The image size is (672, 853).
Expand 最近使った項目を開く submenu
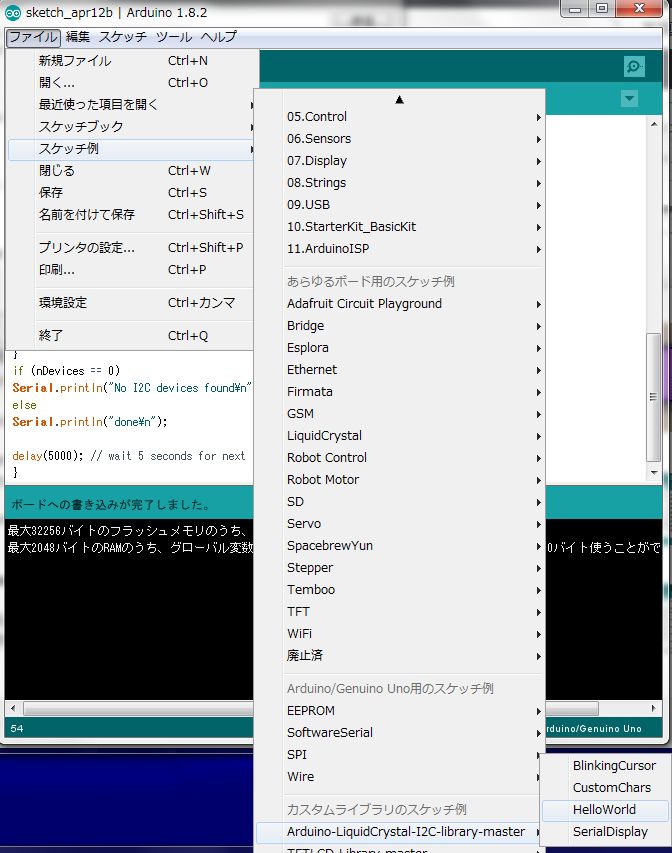(x=131, y=104)
